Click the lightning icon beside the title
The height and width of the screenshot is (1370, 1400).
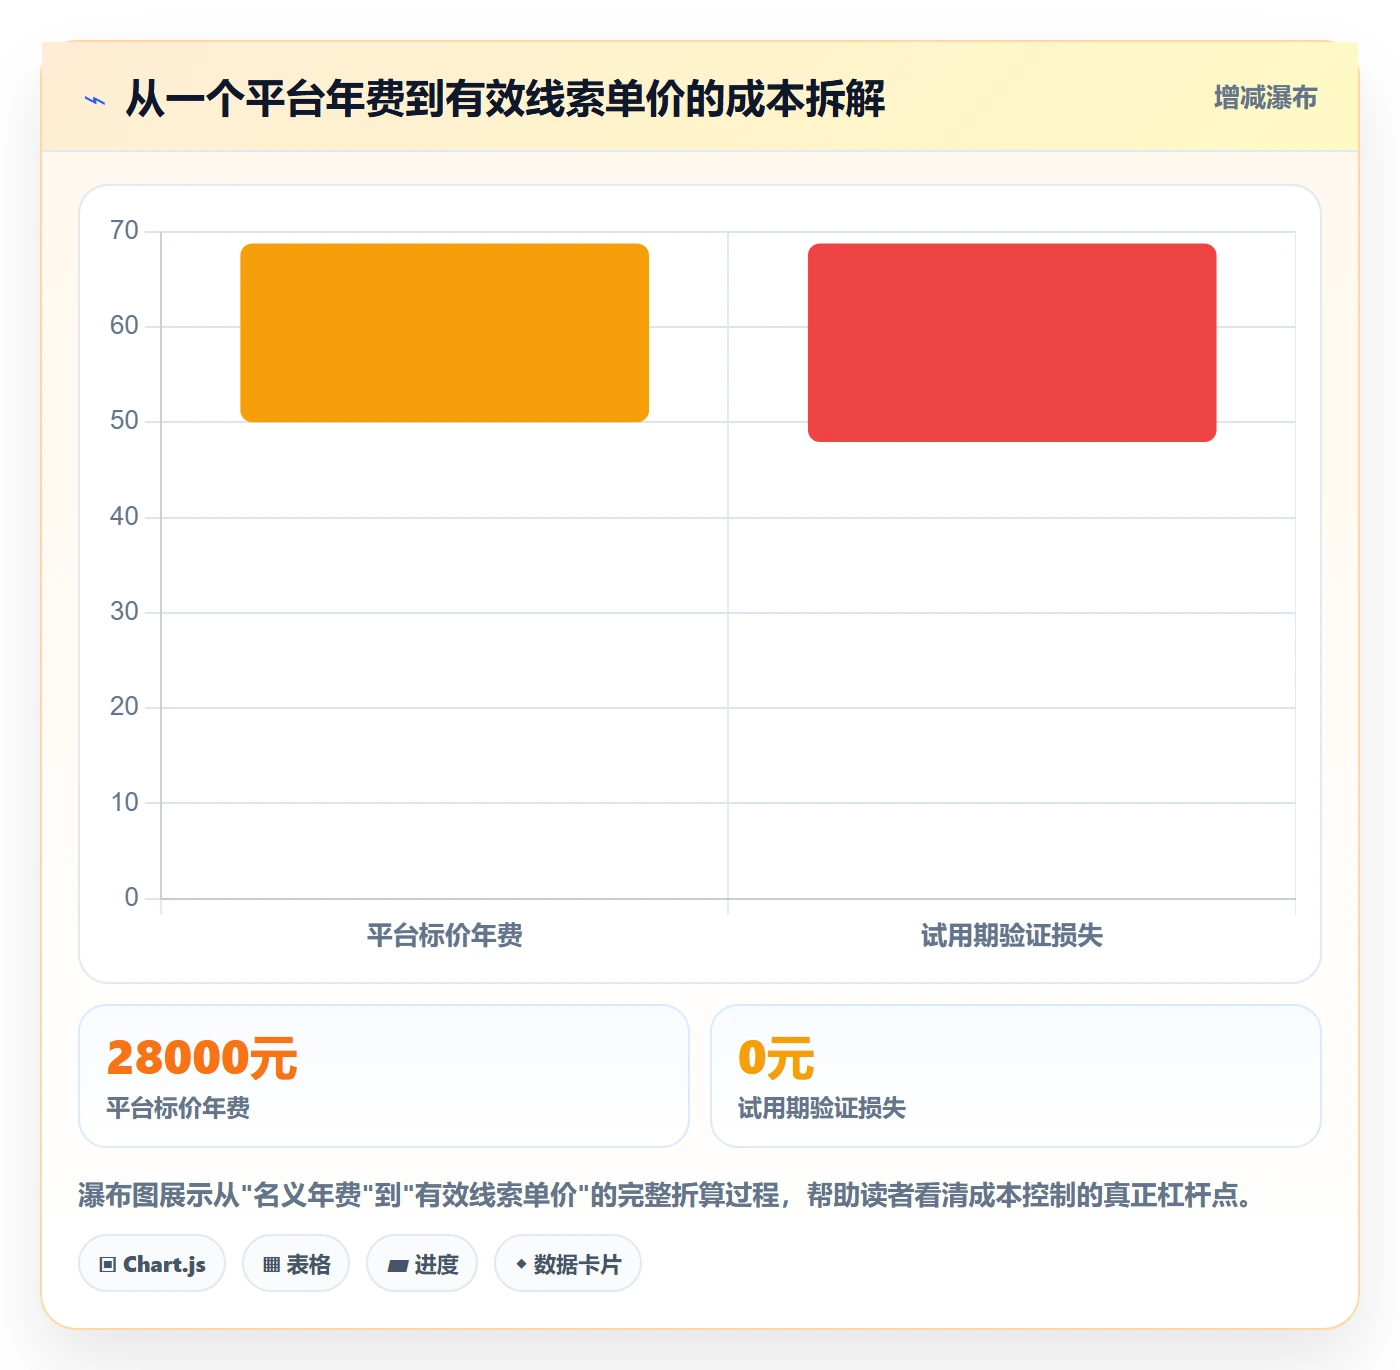coord(95,100)
